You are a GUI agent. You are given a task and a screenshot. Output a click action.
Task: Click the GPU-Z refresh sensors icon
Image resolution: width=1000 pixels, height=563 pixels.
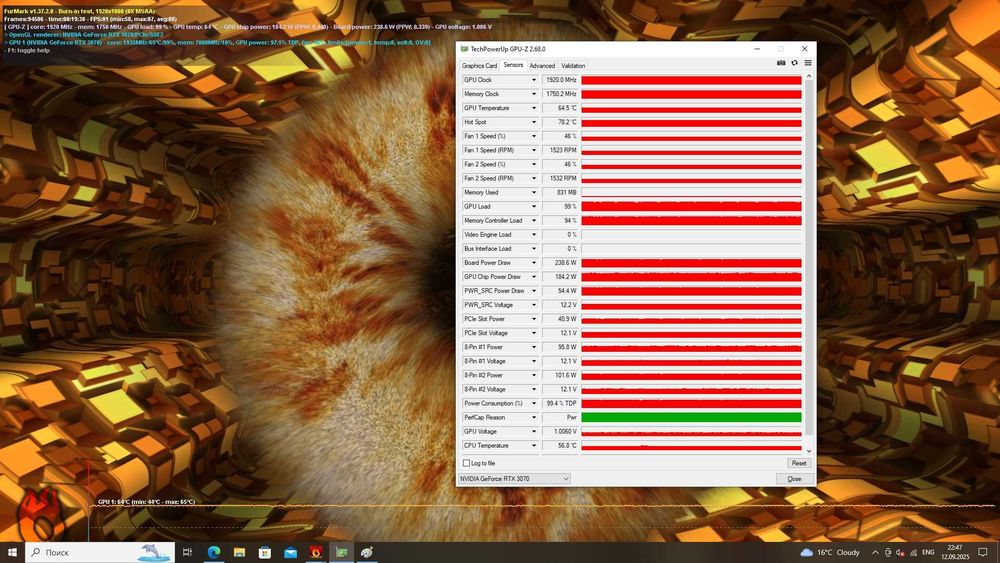[x=795, y=63]
